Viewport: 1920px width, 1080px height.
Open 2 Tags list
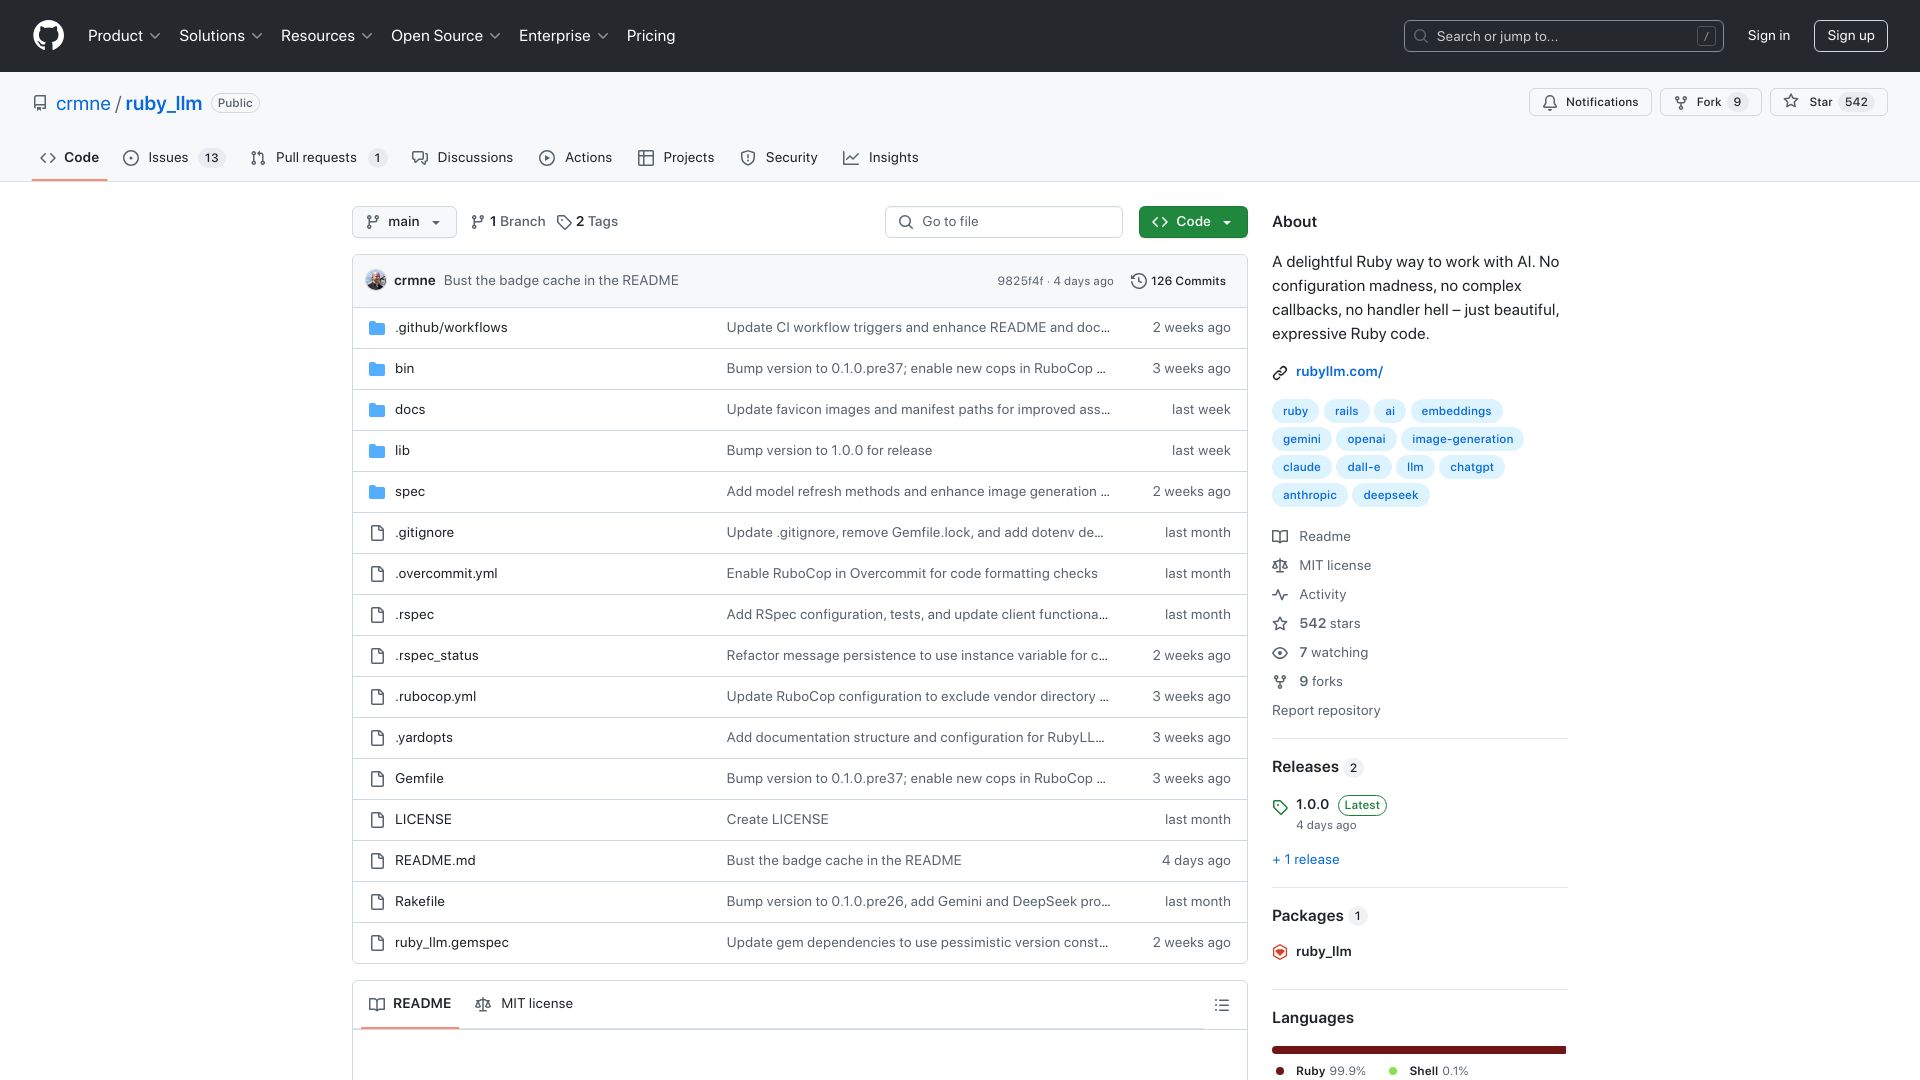587,222
